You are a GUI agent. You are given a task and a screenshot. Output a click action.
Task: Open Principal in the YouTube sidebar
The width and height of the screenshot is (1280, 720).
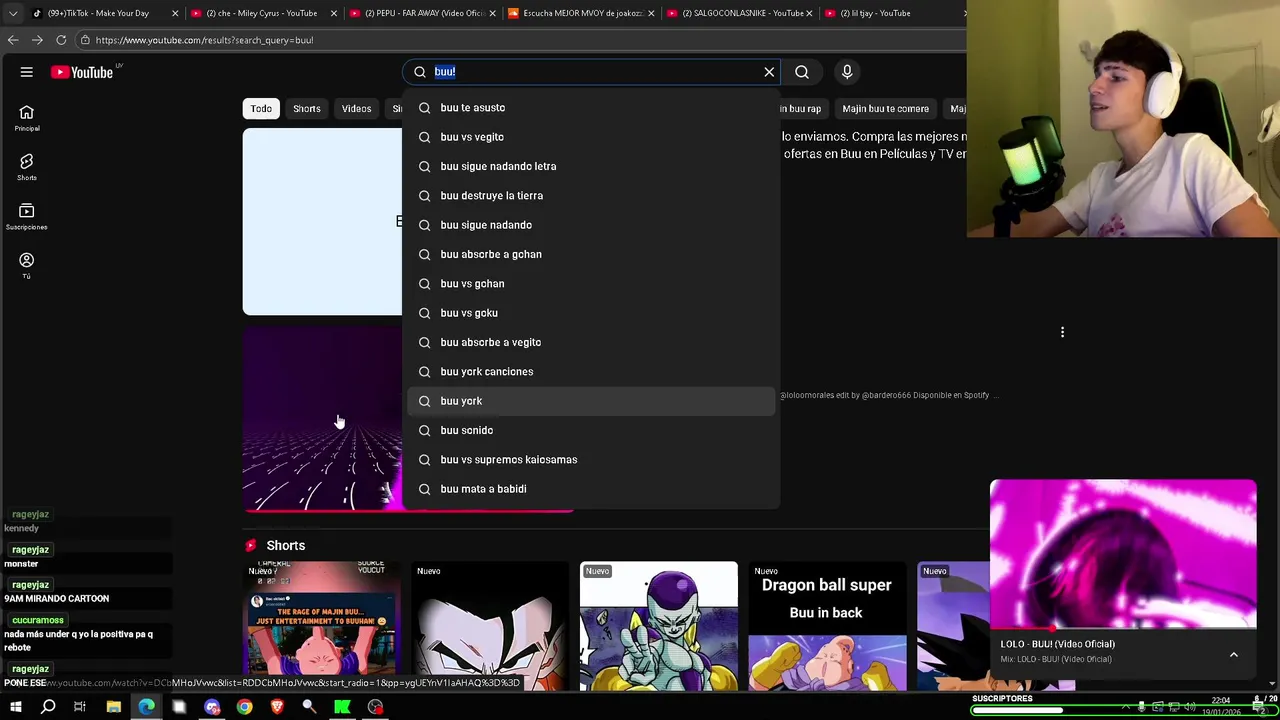(x=27, y=118)
